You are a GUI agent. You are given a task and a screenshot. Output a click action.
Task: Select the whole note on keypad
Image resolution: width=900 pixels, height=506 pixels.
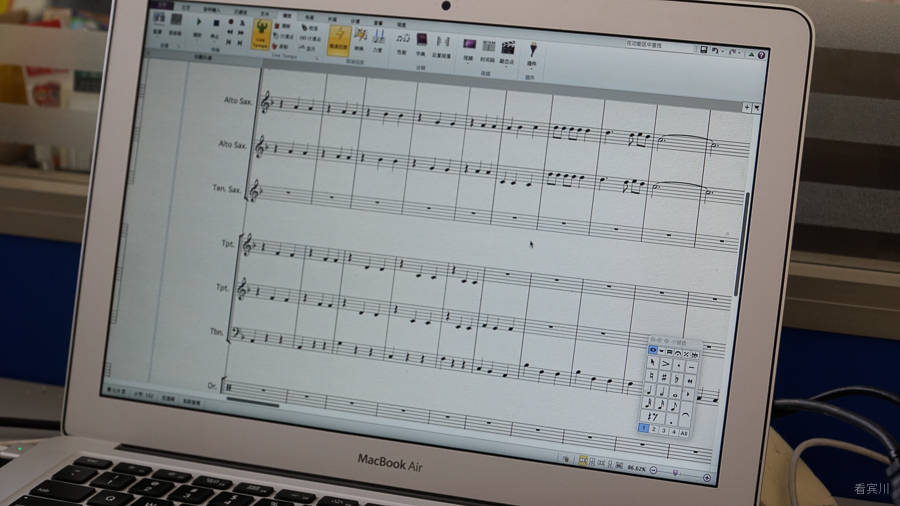click(675, 395)
